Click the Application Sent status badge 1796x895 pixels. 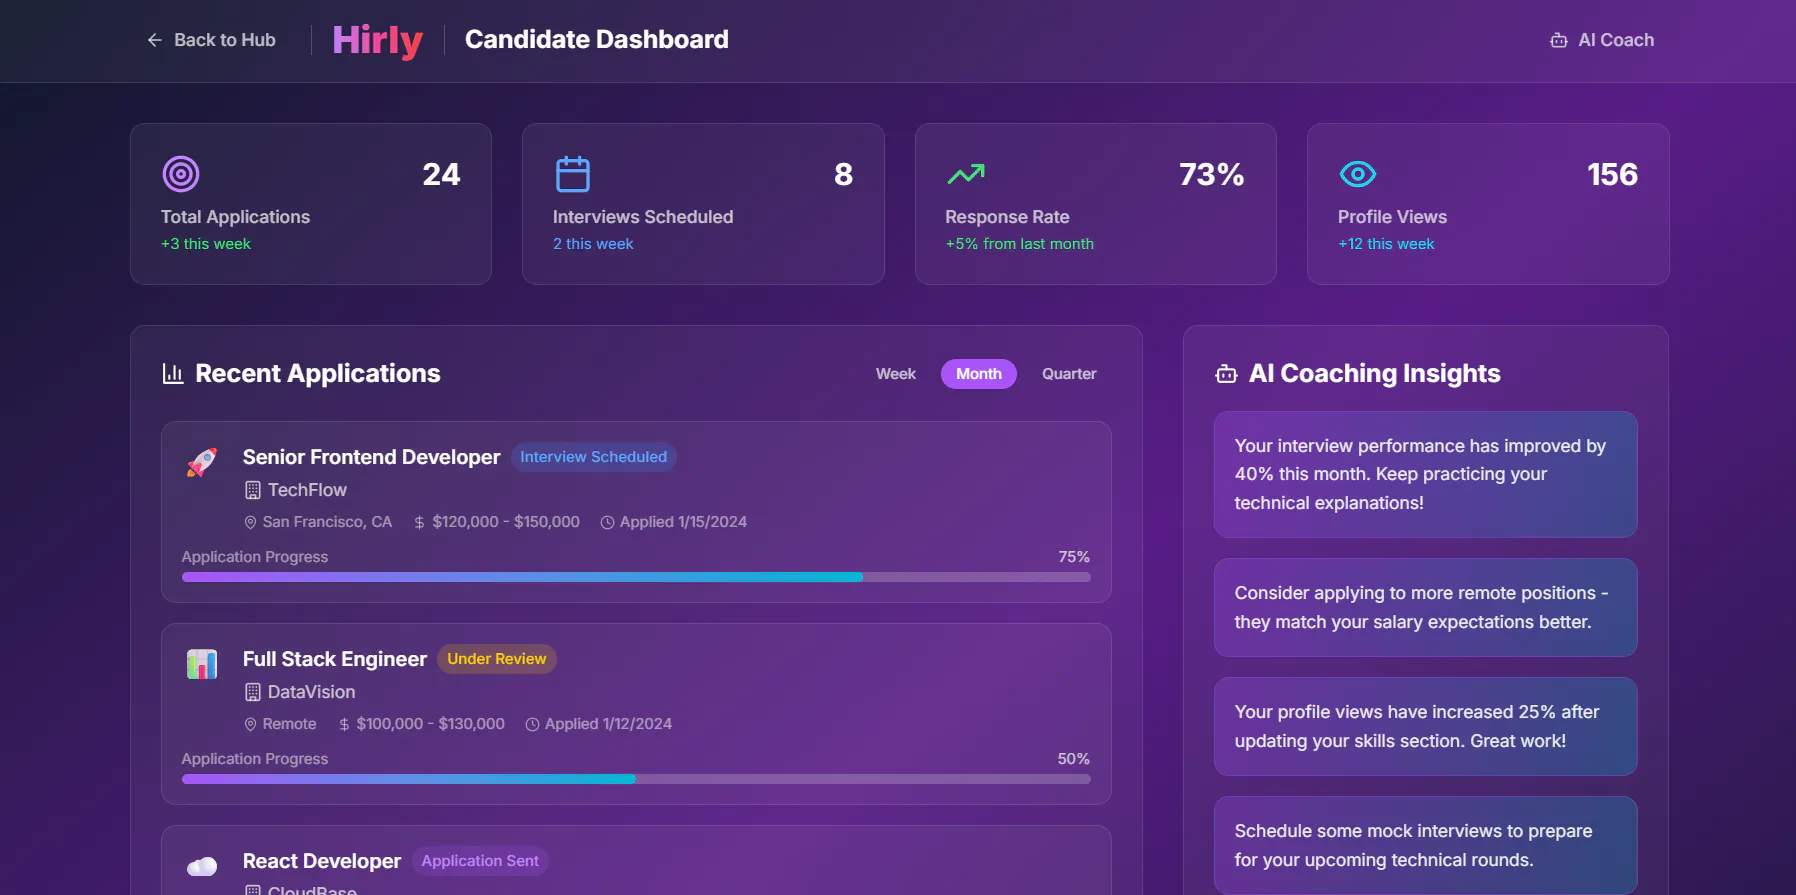tap(480, 861)
